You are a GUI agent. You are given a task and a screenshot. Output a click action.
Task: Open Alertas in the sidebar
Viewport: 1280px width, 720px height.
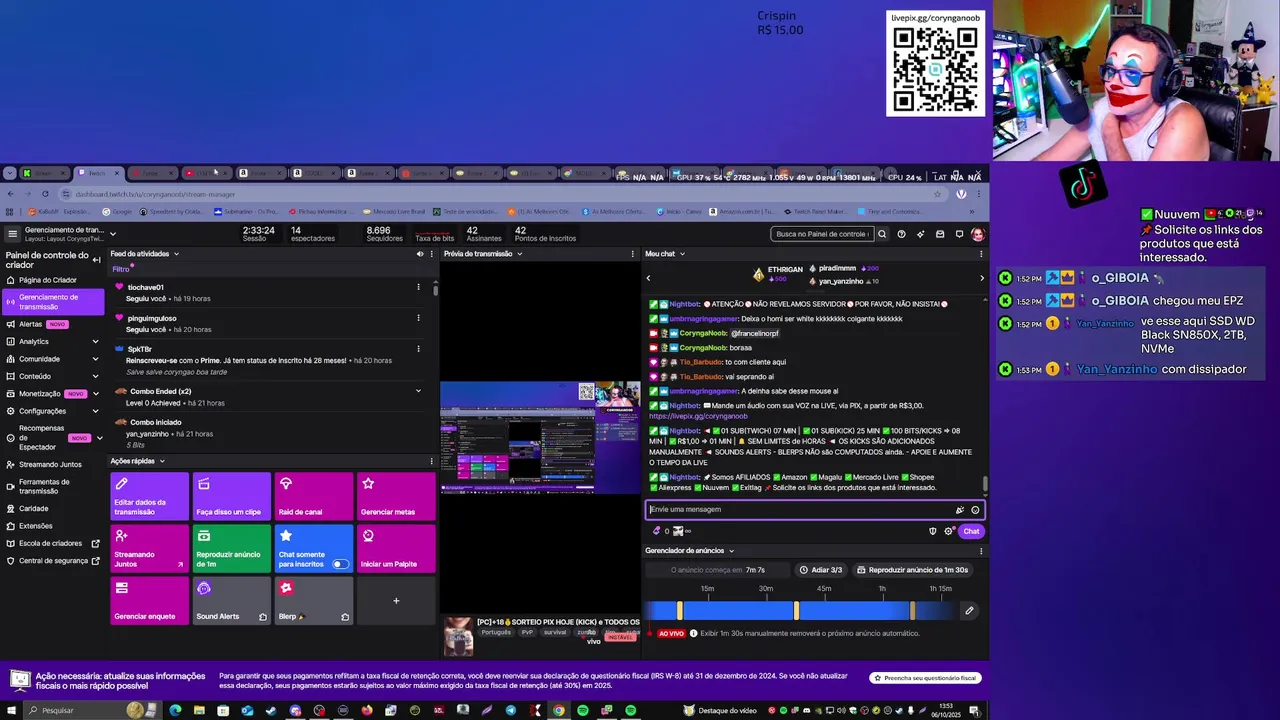(x=30, y=324)
